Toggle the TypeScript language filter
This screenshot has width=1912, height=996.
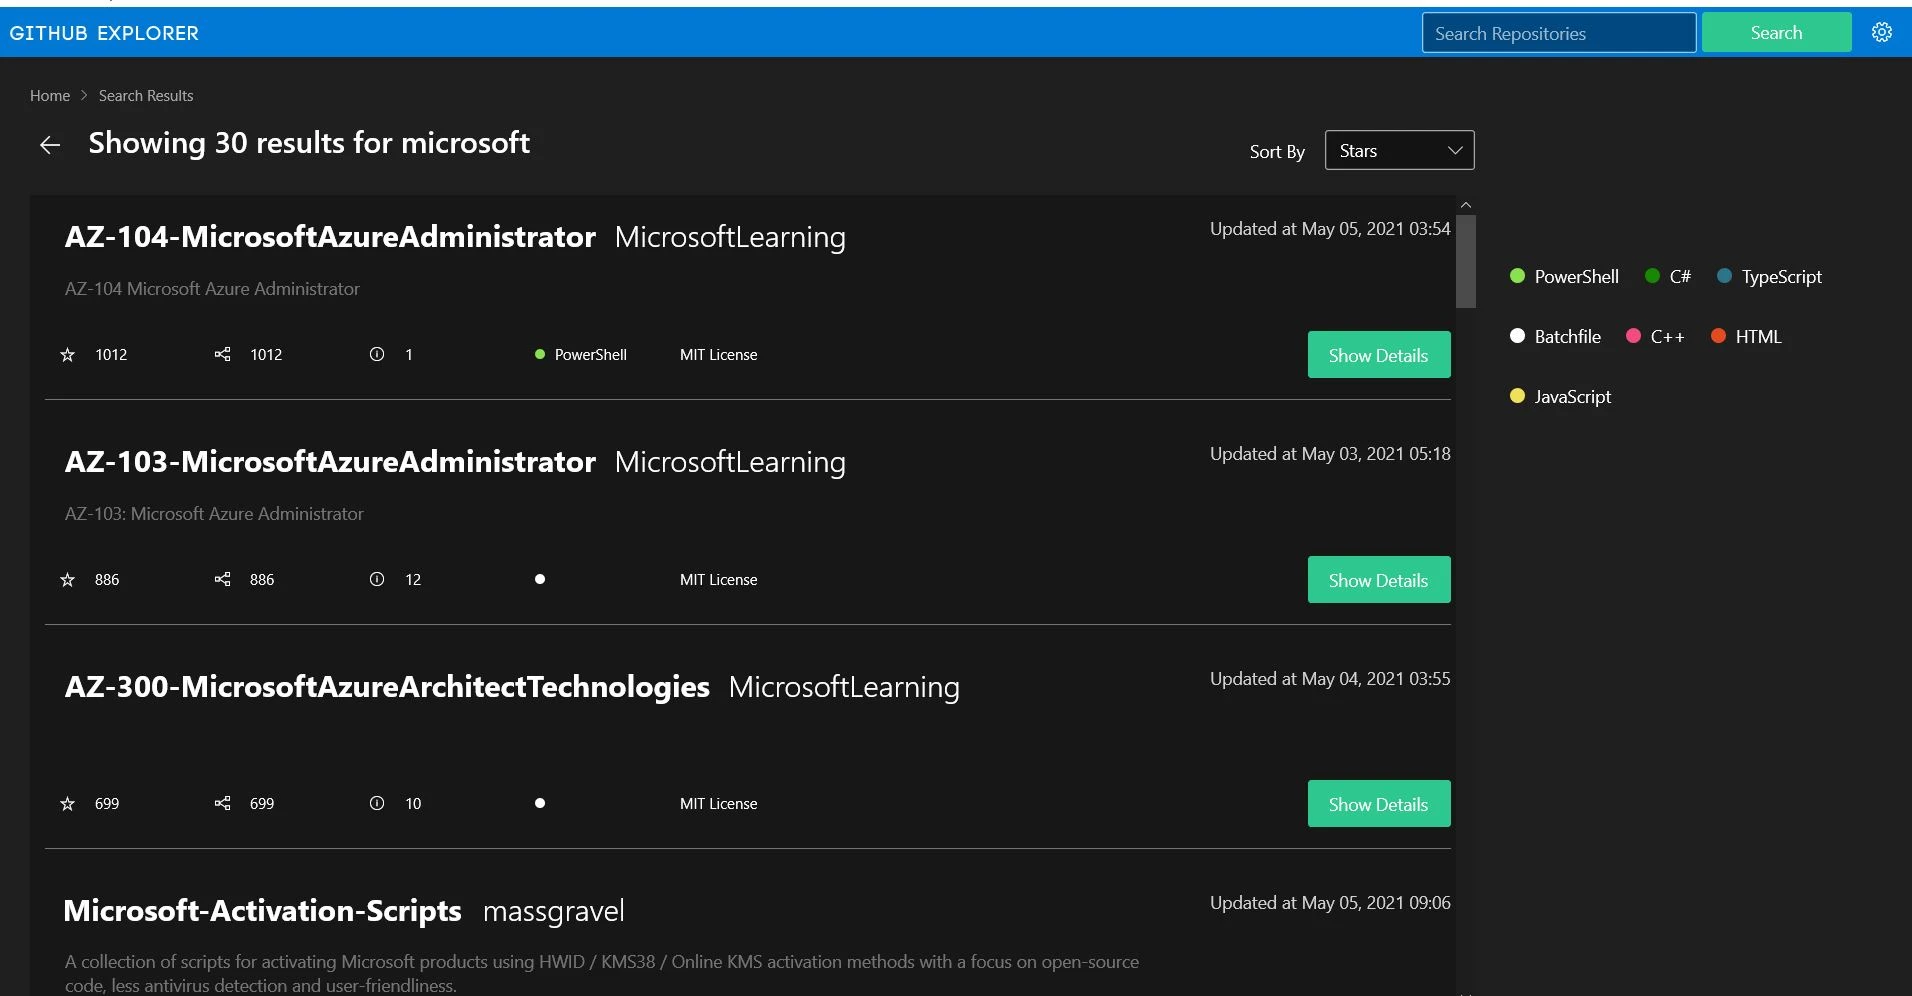1769,276
